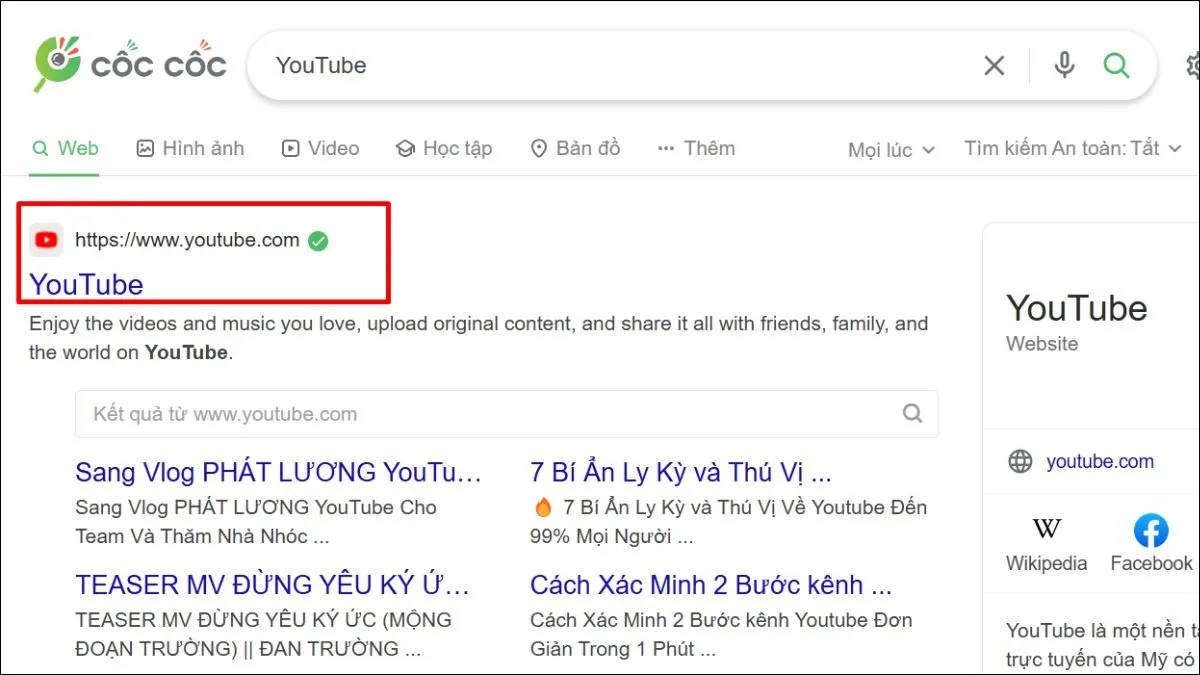
Task: Open the Thêm overflow menu
Action: pos(696,148)
